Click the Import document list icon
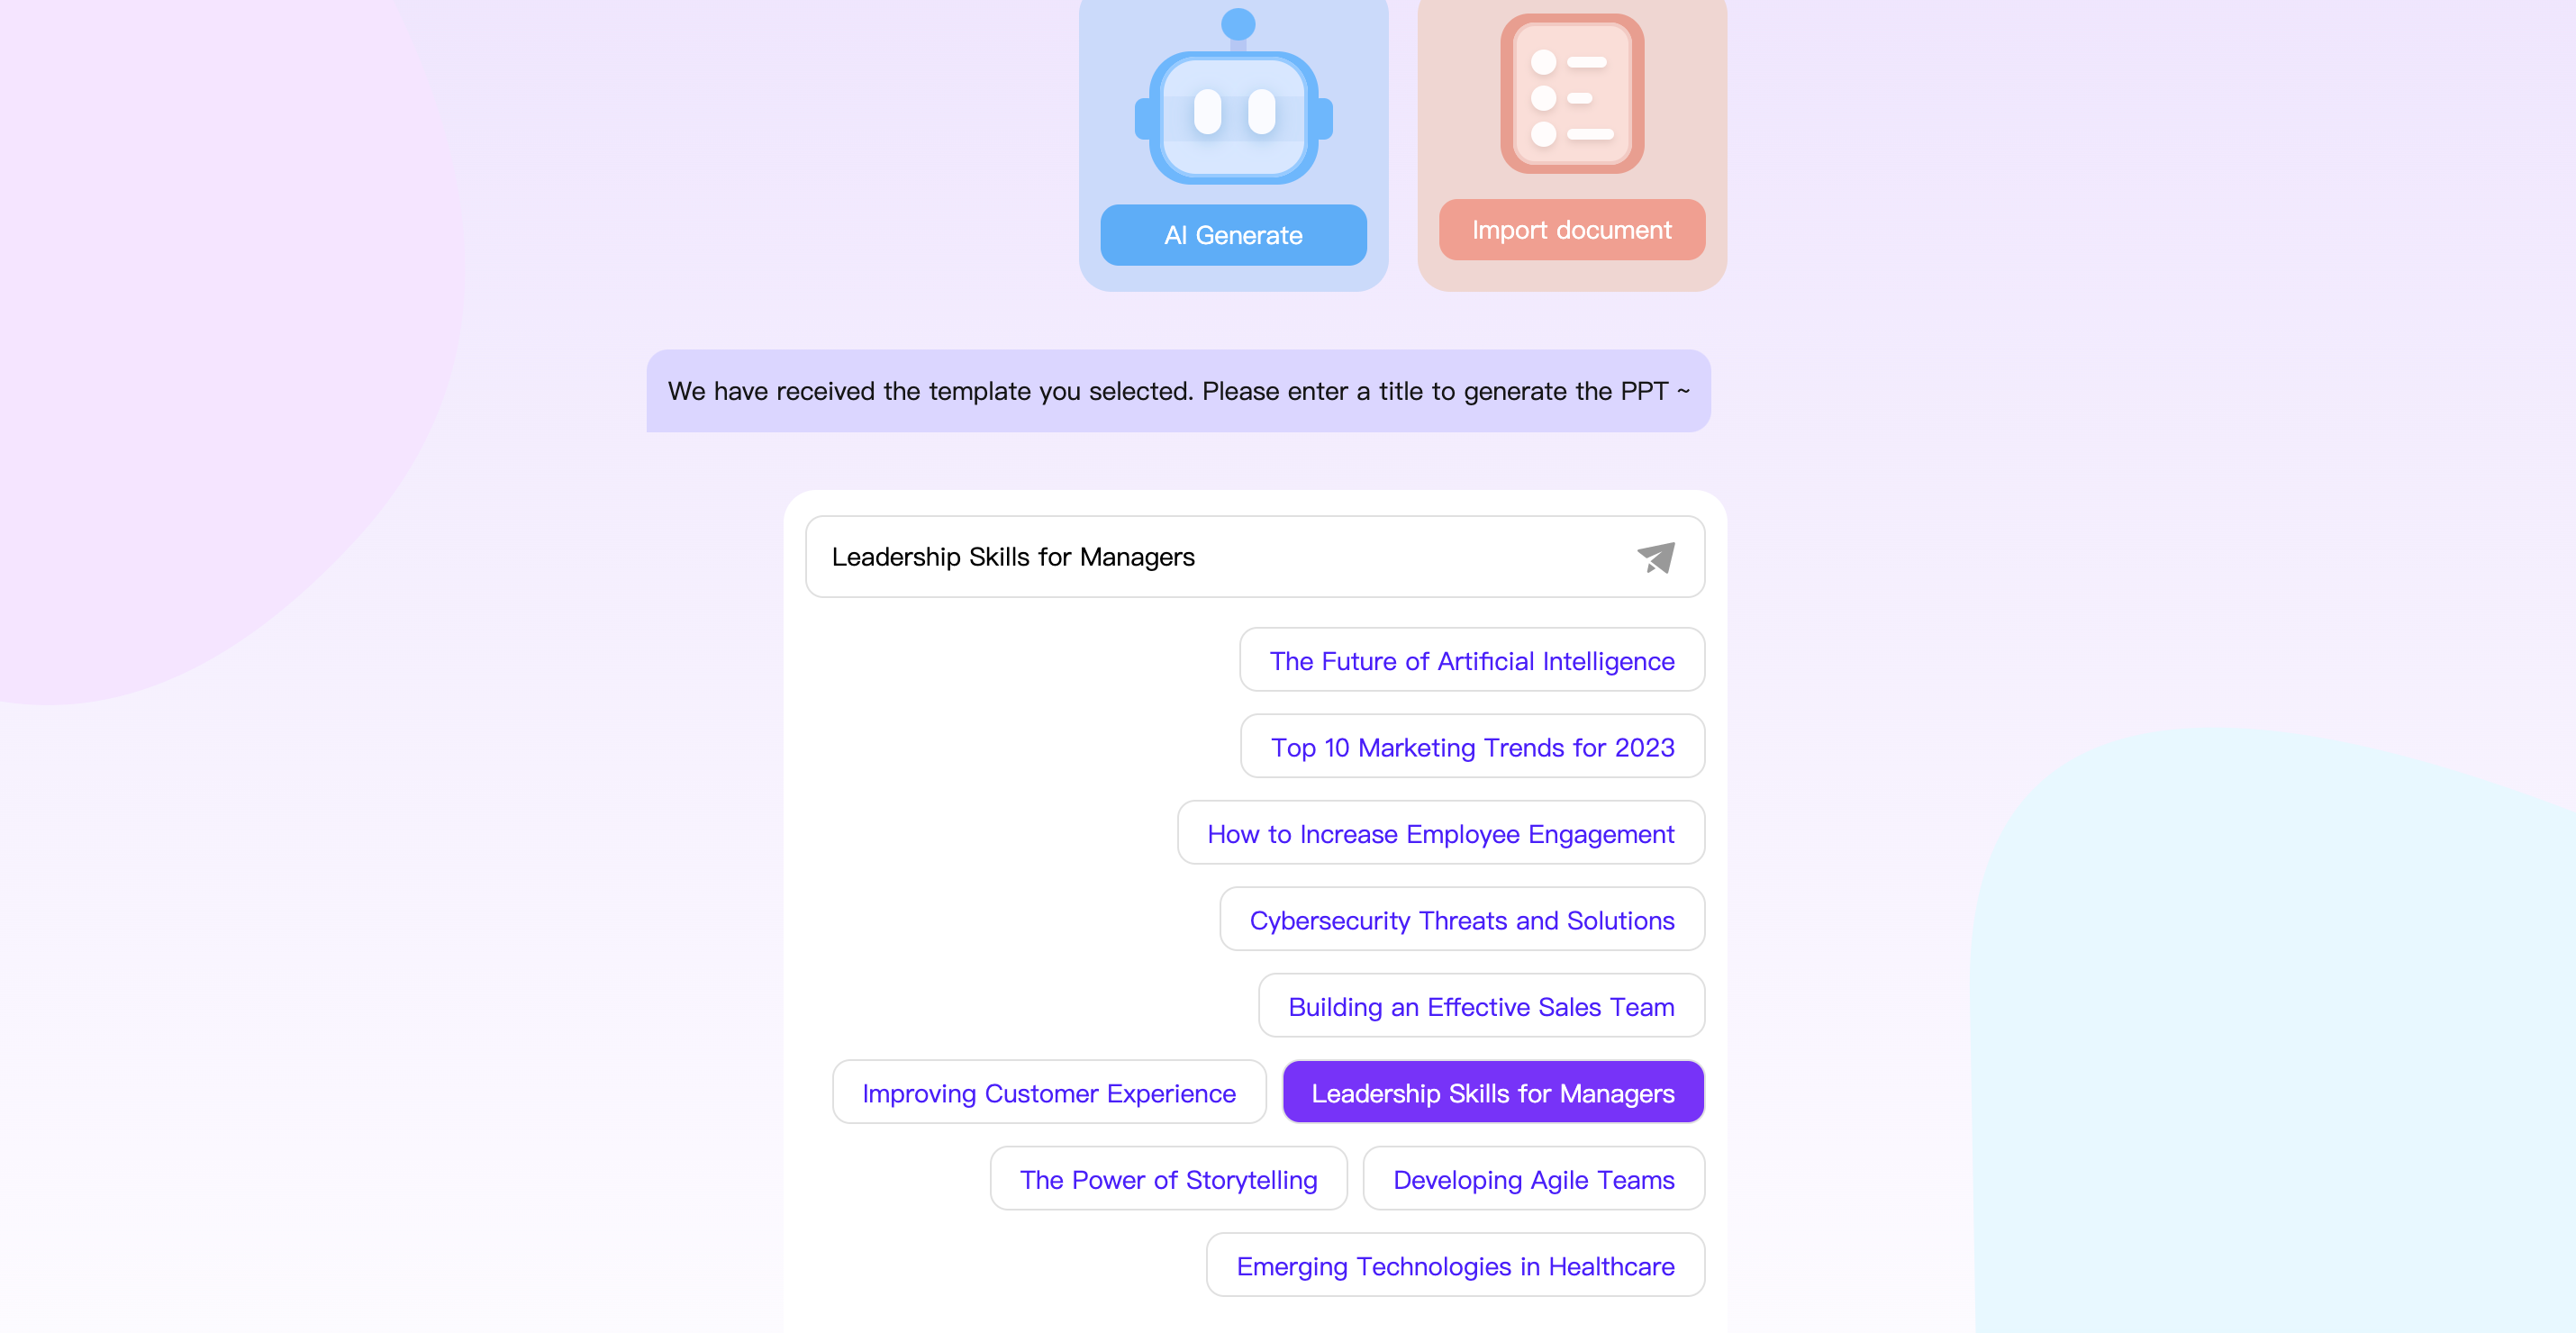Screen dimensions: 2576x1333 coord(1572,93)
